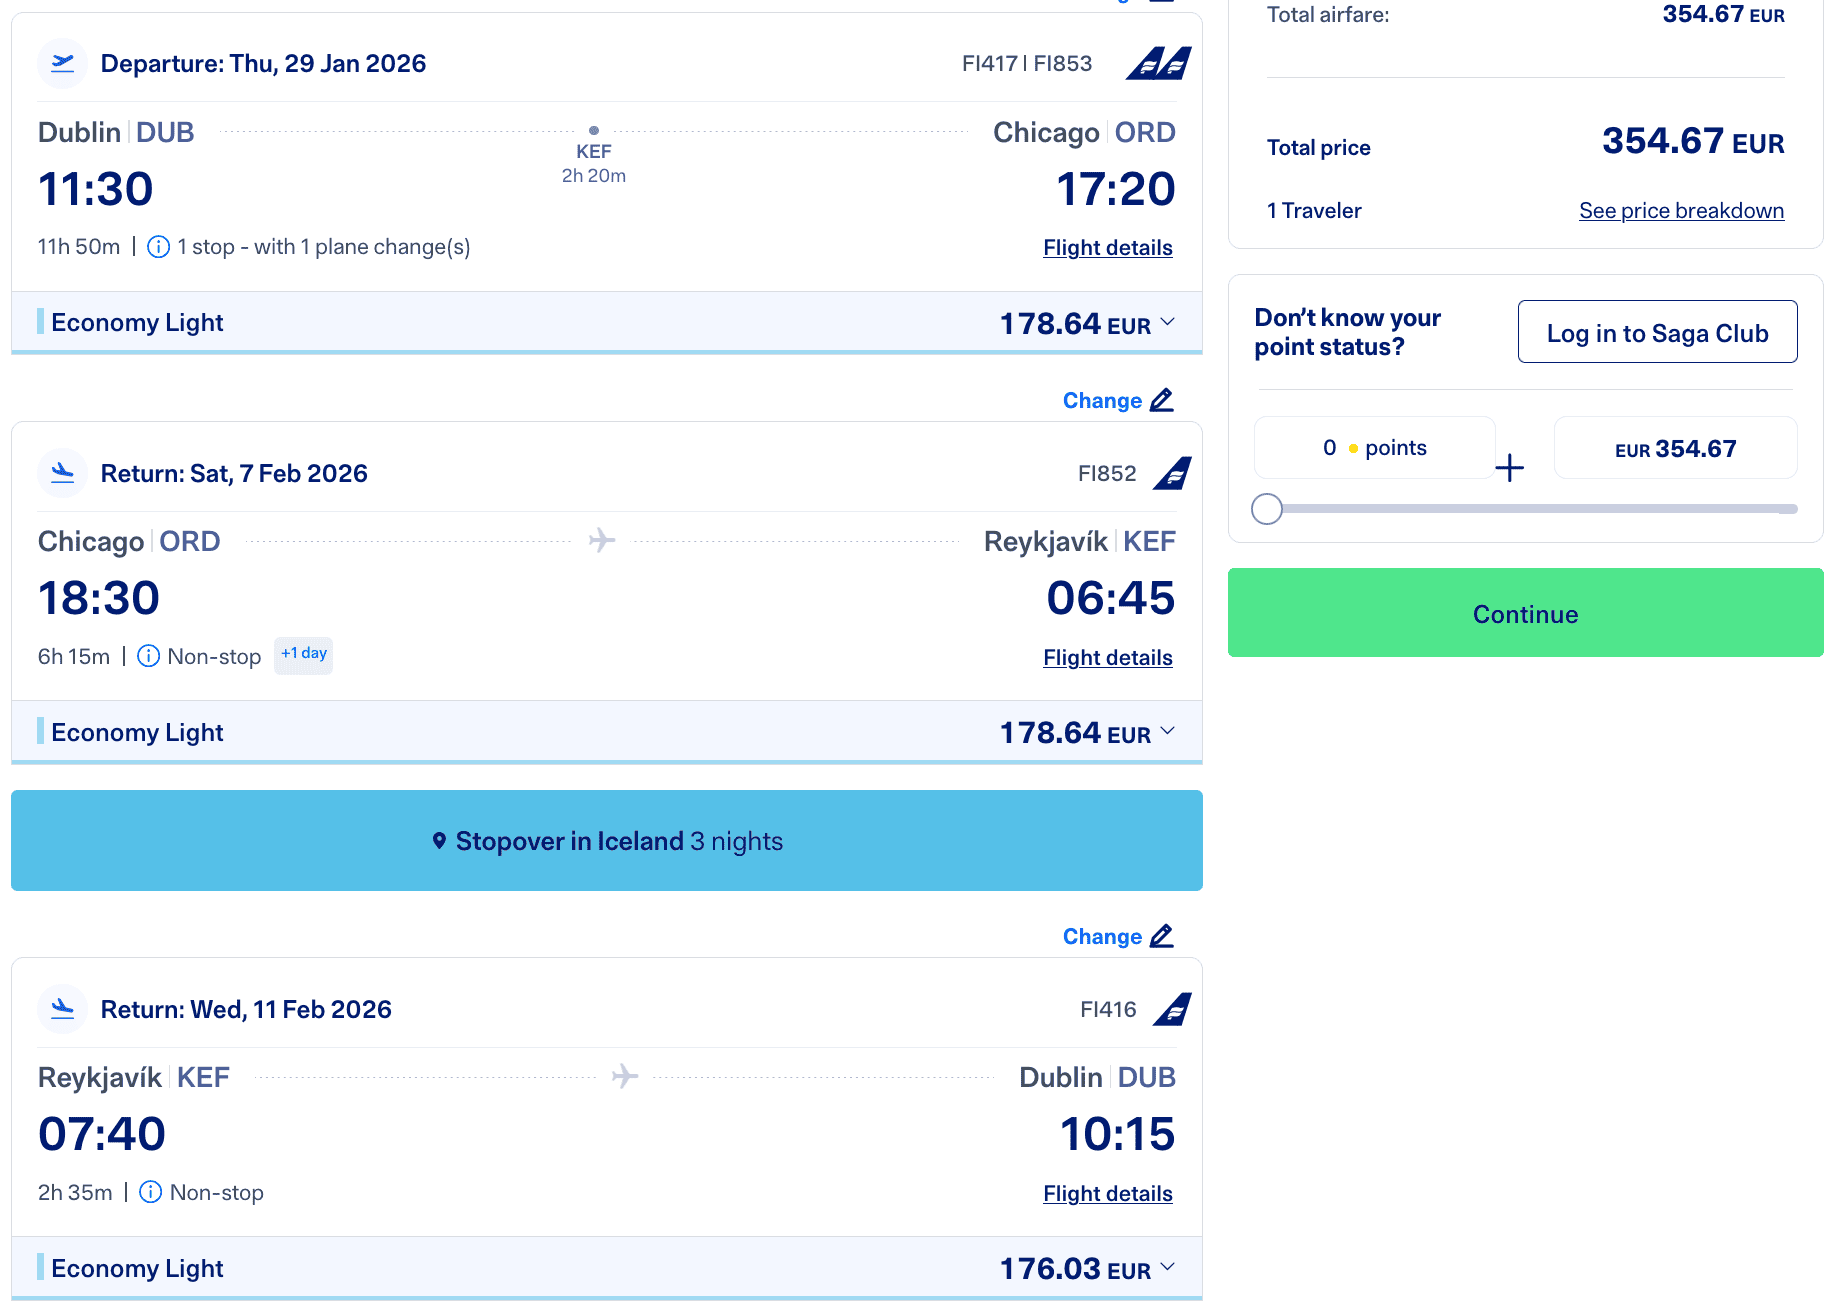Expand the 176.03 EUR Economy Light fare chevron
1834x1312 pixels.
[1167, 1268]
